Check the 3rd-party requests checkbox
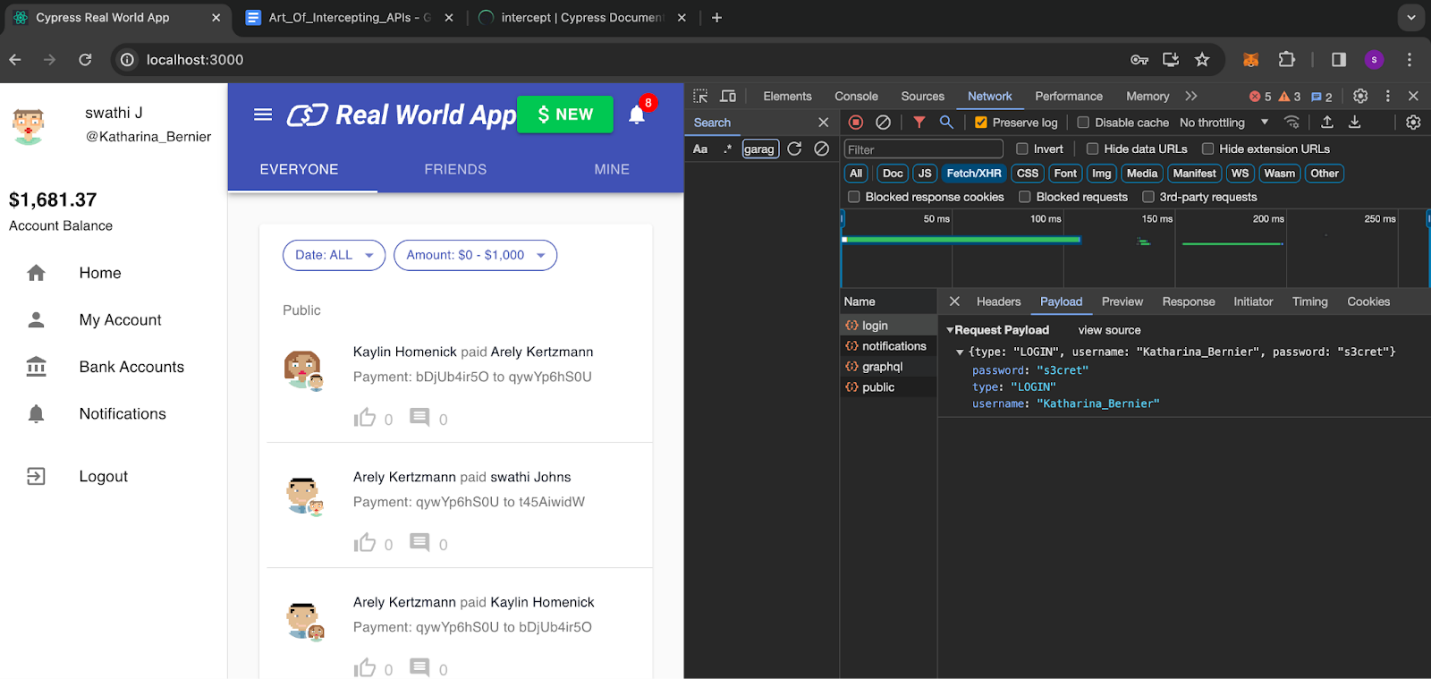Viewport: 1431px width, 679px height. (1148, 197)
